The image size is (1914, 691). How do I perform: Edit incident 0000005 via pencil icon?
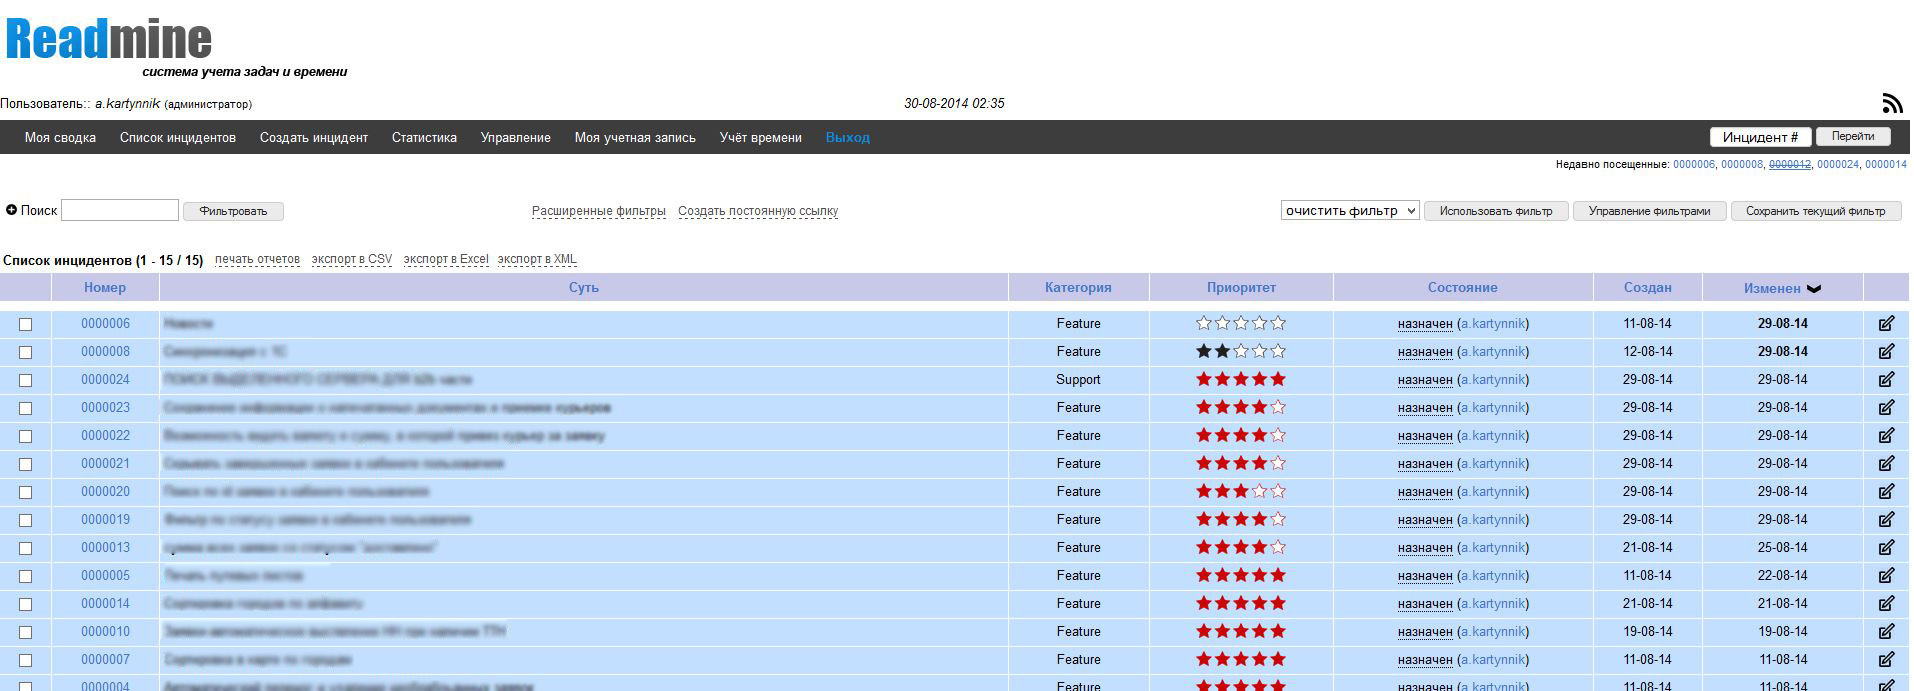[x=1886, y=576]
